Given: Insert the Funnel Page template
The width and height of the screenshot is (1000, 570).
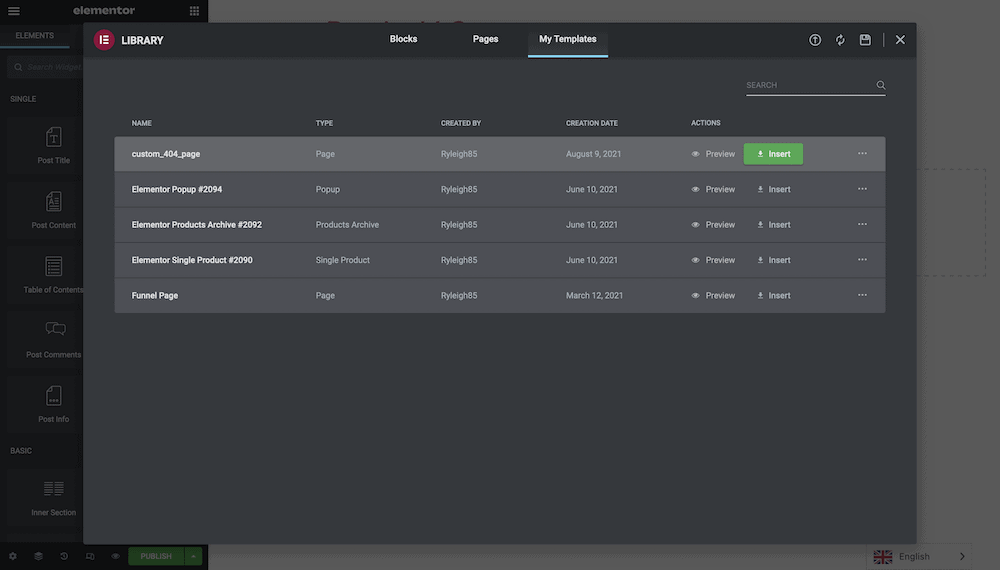Looking at the screenshot, I should 774,295.
